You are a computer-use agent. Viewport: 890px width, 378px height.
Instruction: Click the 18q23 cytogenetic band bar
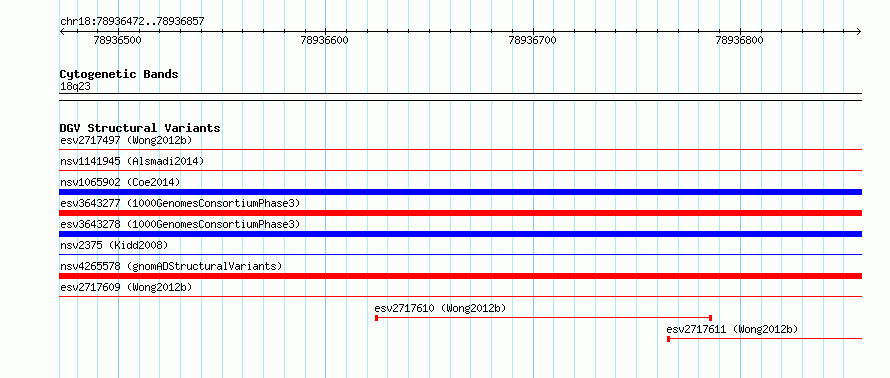[x=461, y=97]
